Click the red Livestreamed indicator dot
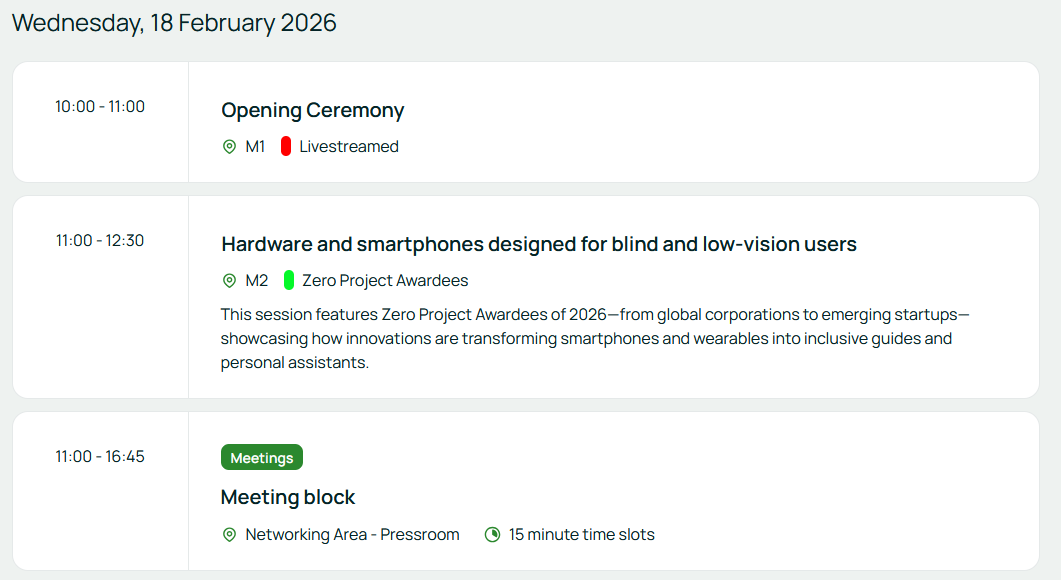Image resolution: width=1061 pixels, height=580 pixels. 286,147
